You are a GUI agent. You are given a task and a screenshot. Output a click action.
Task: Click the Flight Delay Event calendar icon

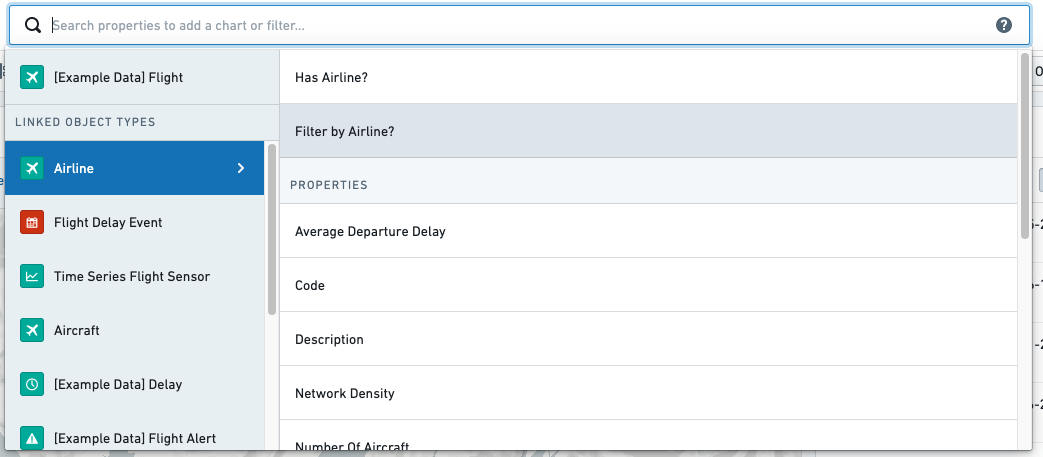pyautogui.click(x=32, y=222)
